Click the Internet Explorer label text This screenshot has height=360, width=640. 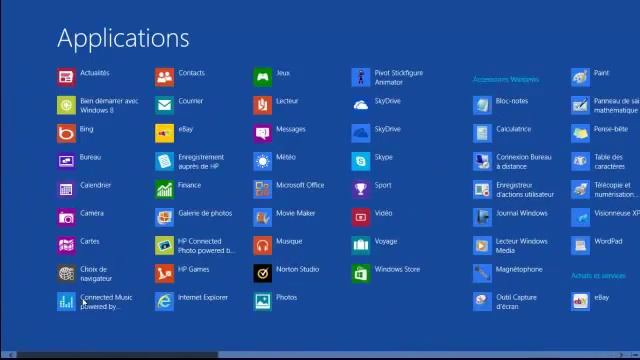click(203, 298)
